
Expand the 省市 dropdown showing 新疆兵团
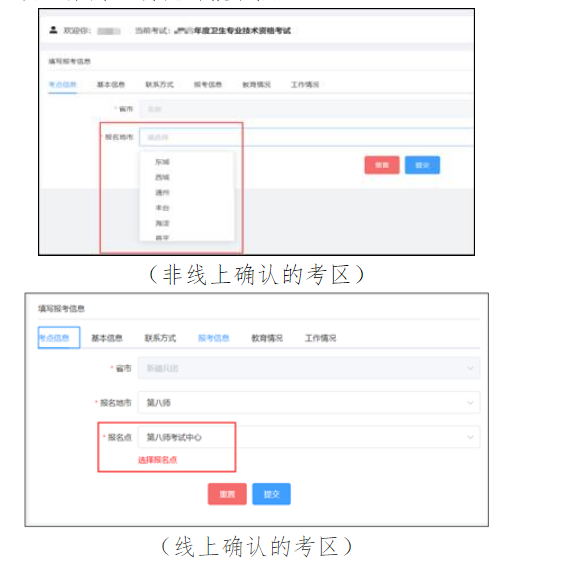[x=309, y=368]
